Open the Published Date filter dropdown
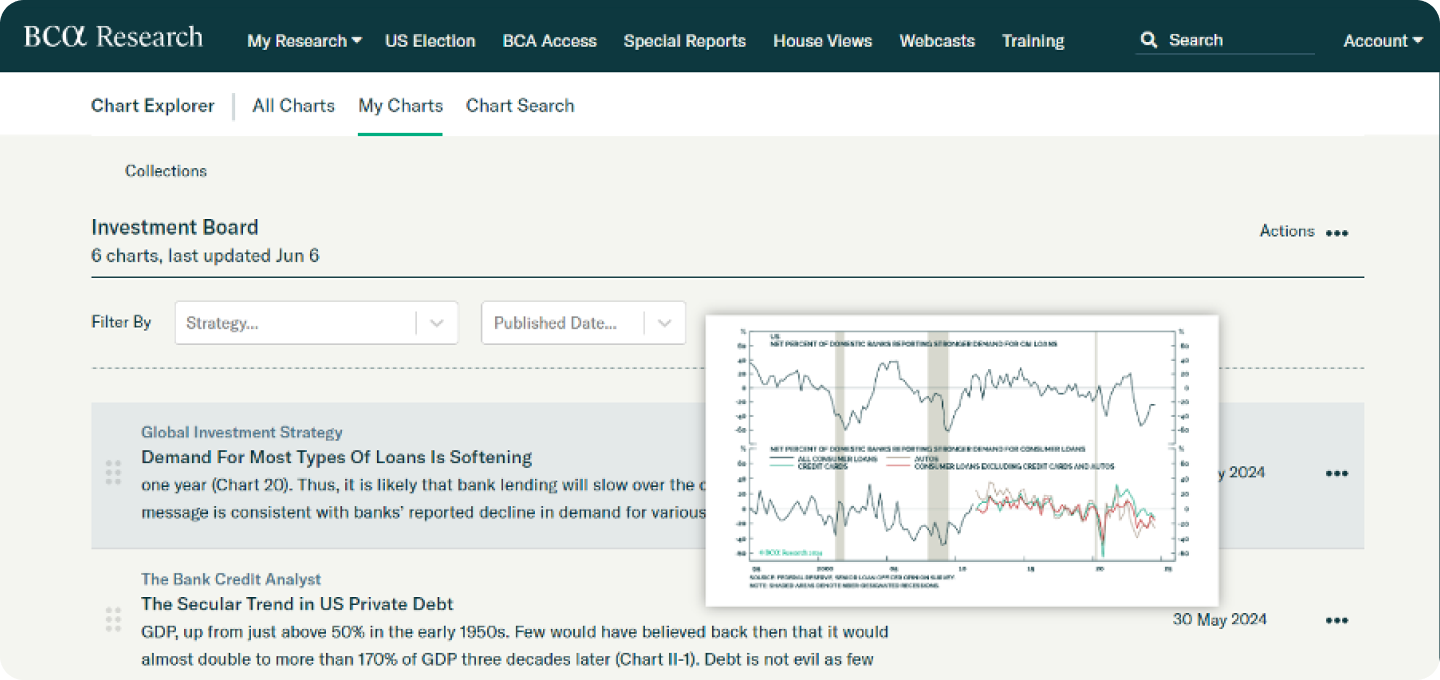Viewport: 1440px width, 680px height. (x=664, y=322)
